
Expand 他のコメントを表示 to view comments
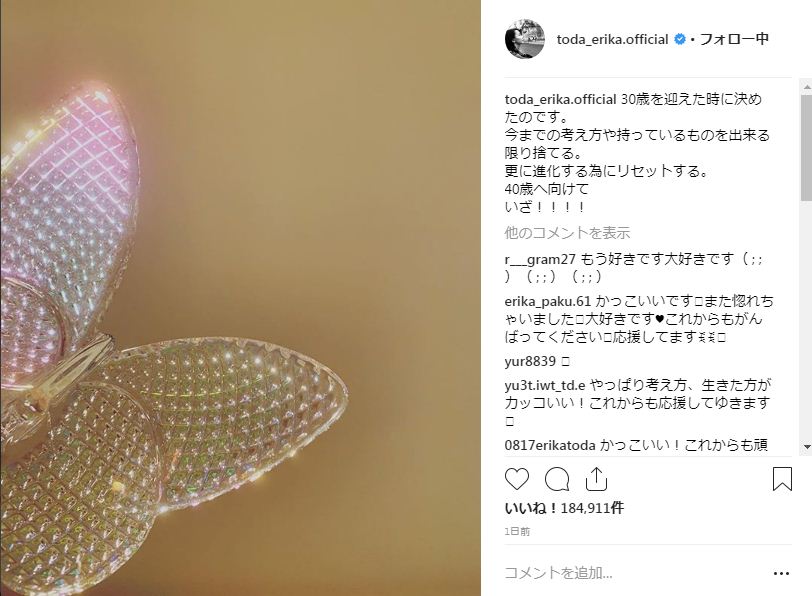point(567,233)
